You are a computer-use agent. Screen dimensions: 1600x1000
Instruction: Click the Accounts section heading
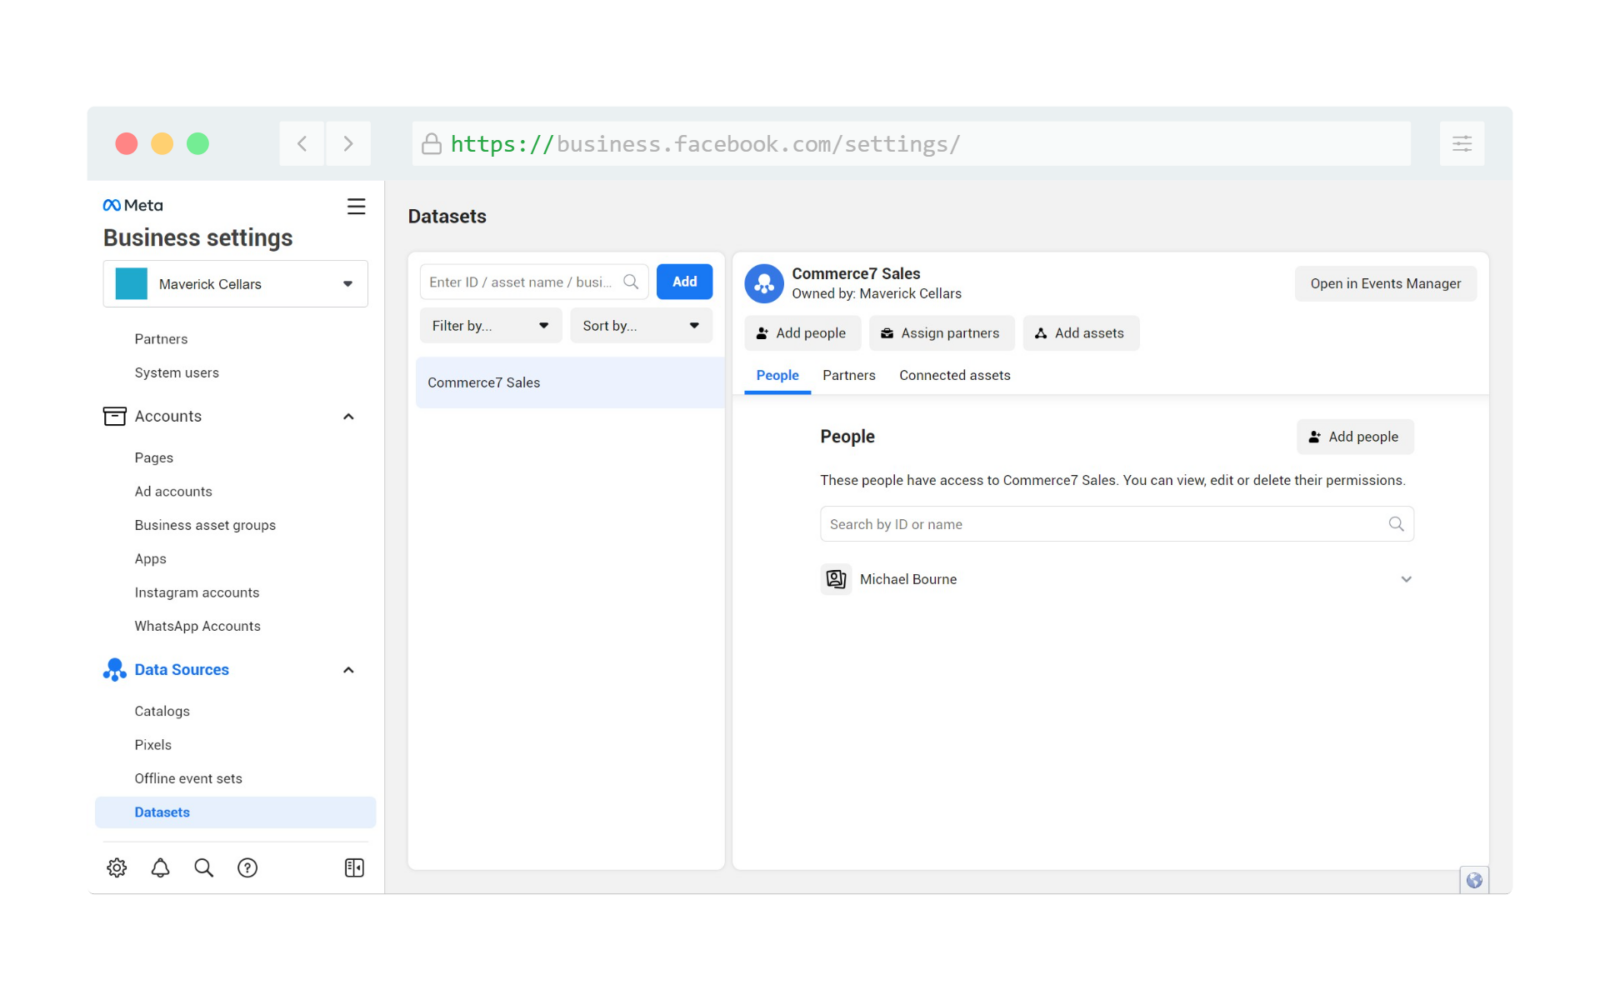[x=168, y=416]
